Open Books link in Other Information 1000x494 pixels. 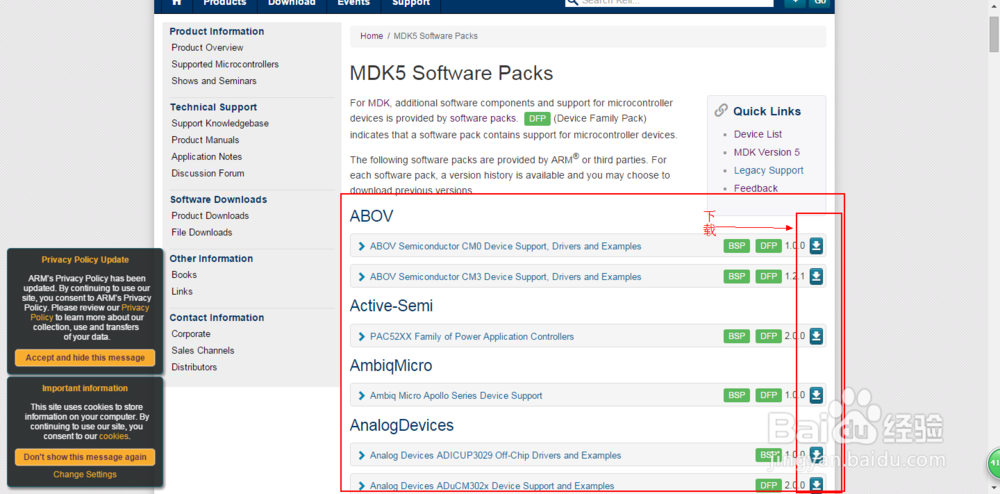coord(184,275)
